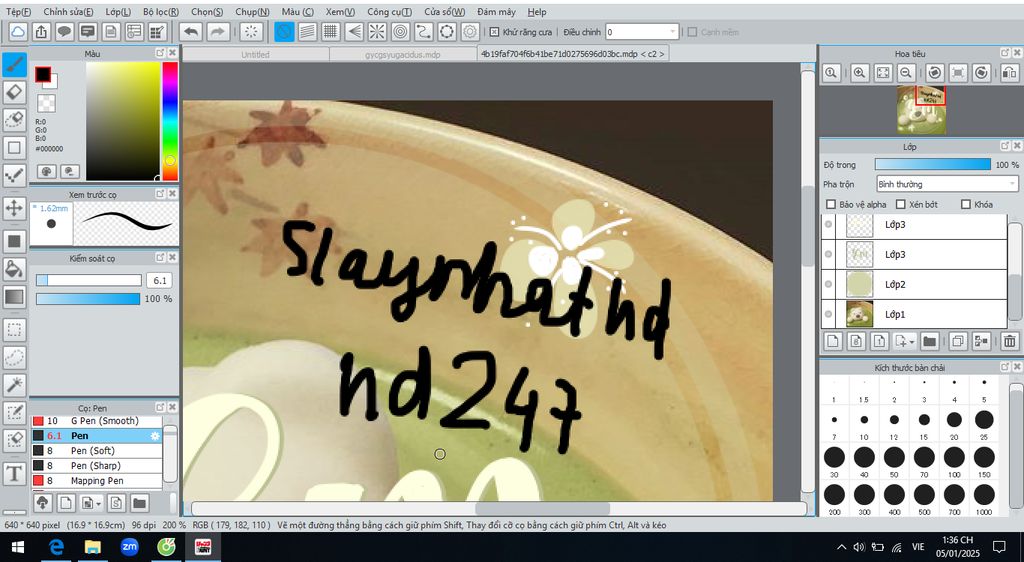Toggle Khử răng cưa checkbox
The width and height of the screenshot is (1024, 562).
(x=494, y=32)
